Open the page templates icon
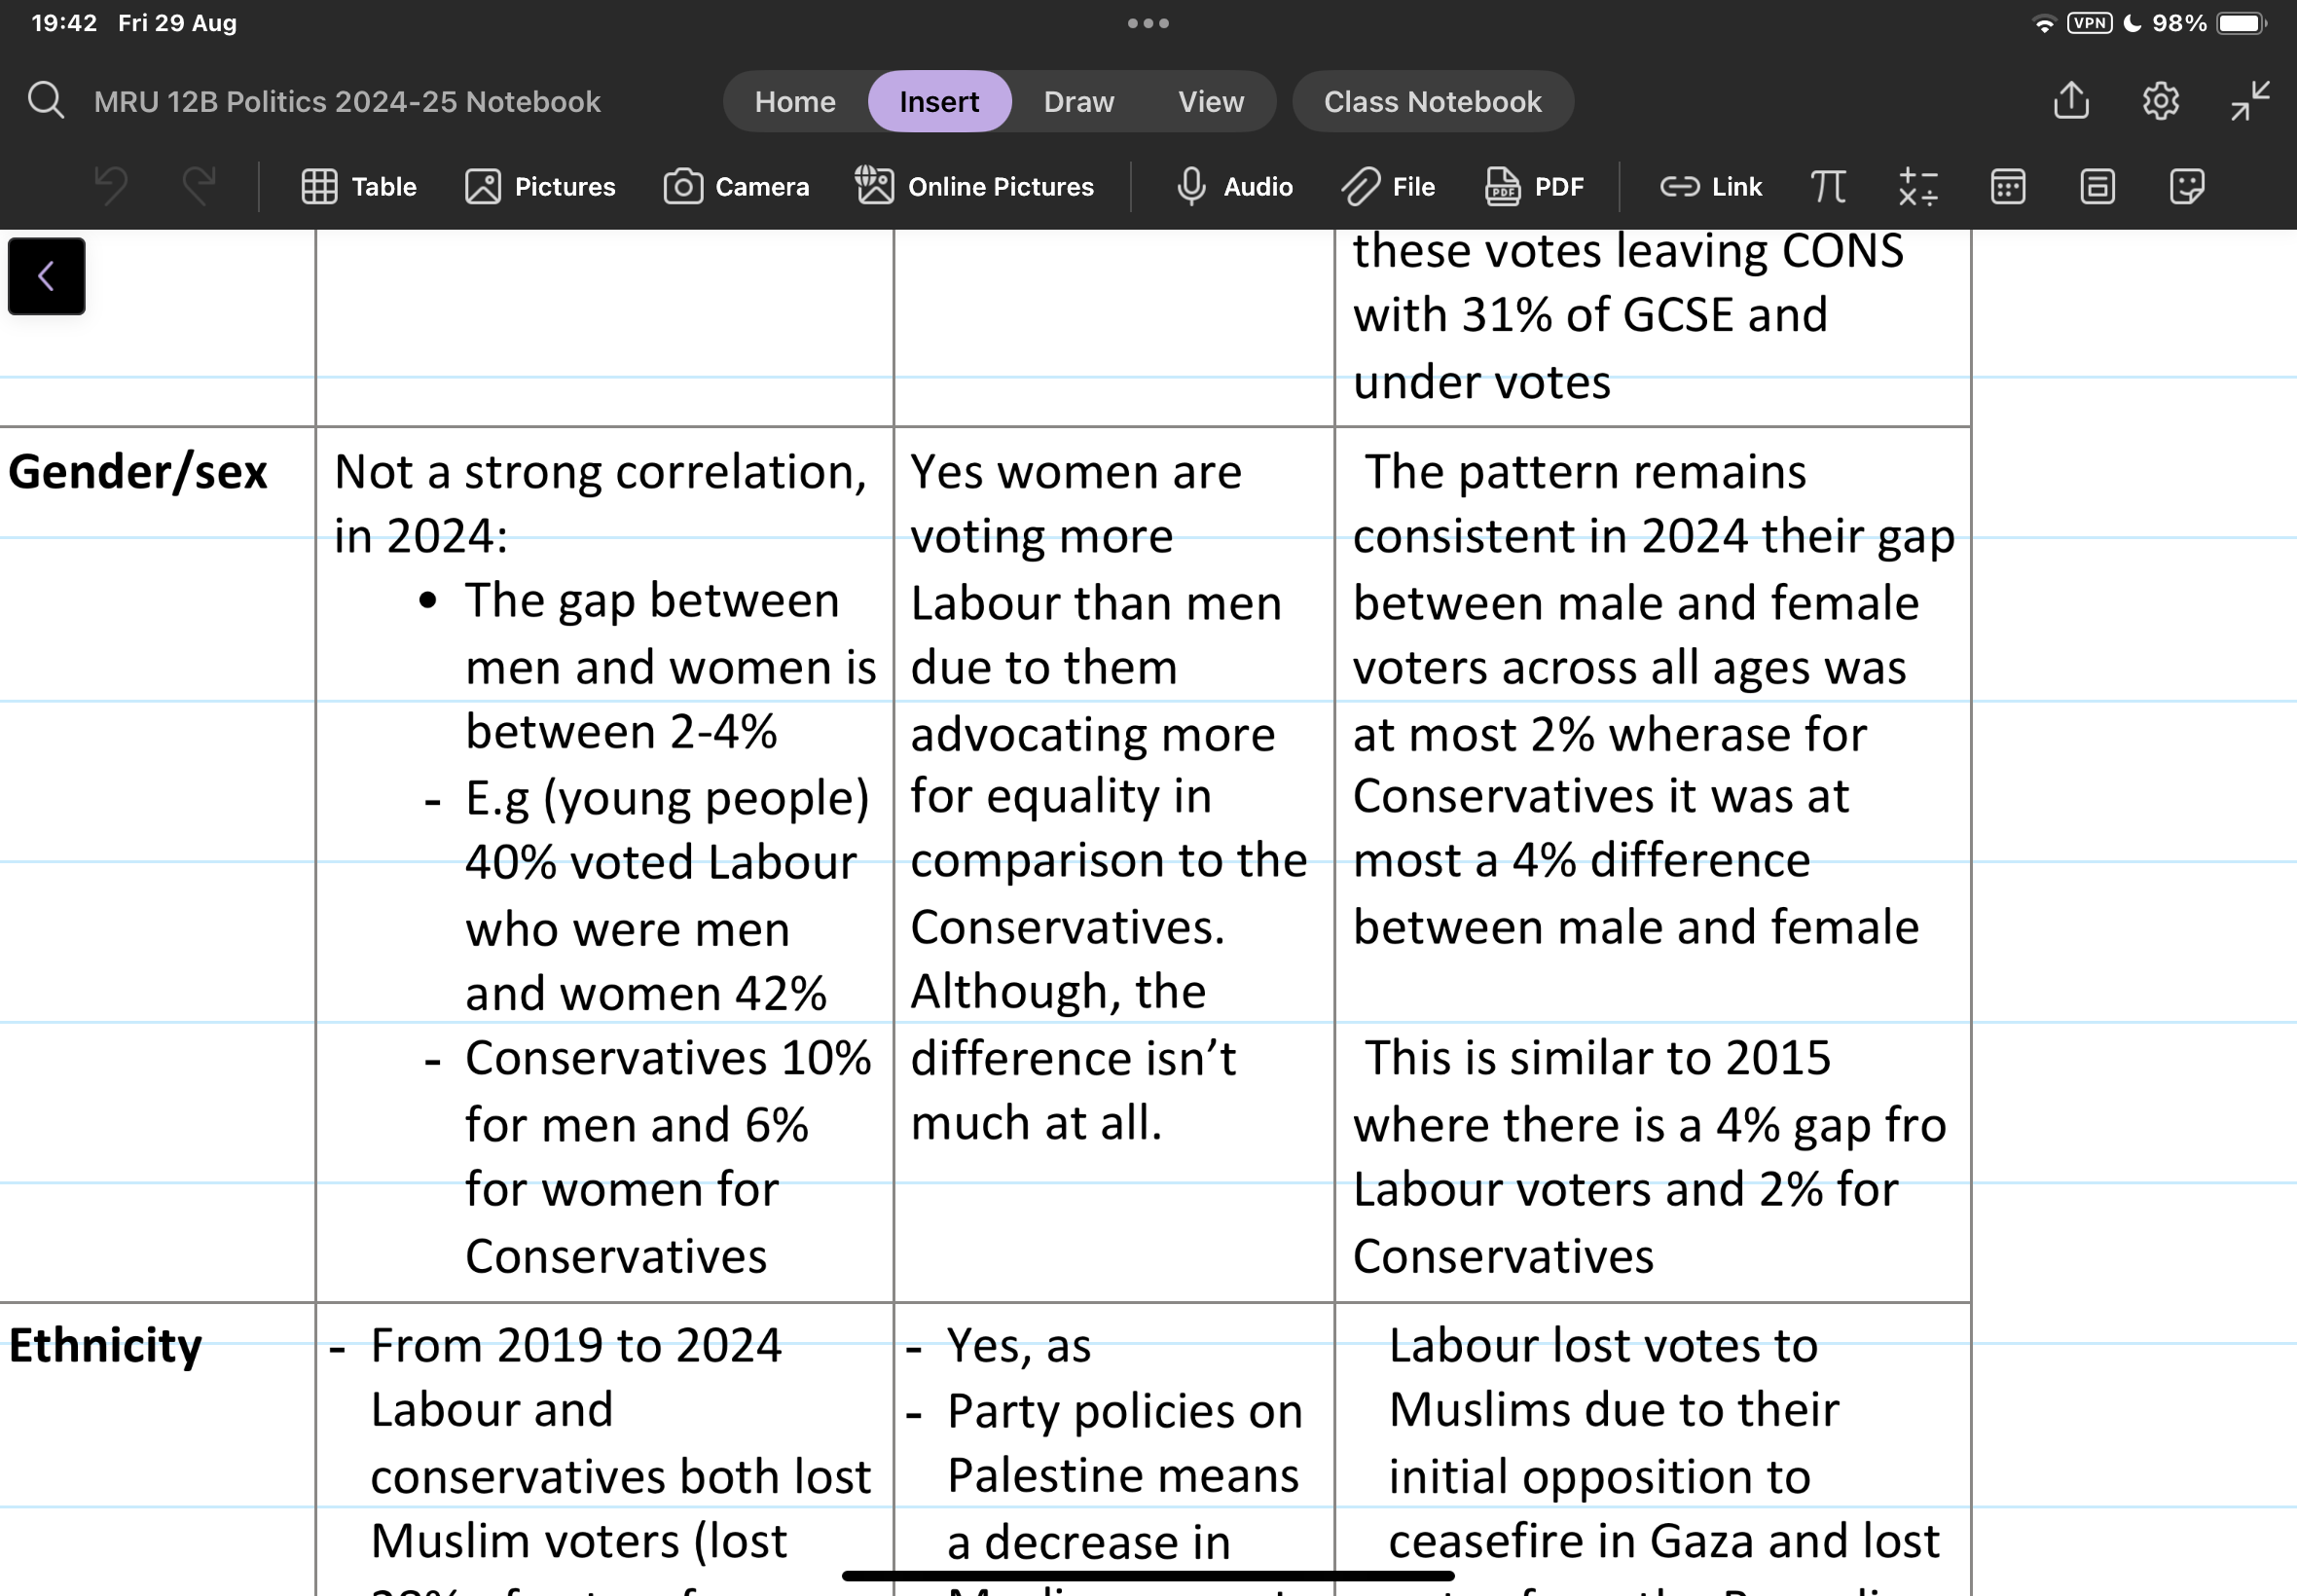Screen dimensions: 2297x1596 pos(2097,187)
